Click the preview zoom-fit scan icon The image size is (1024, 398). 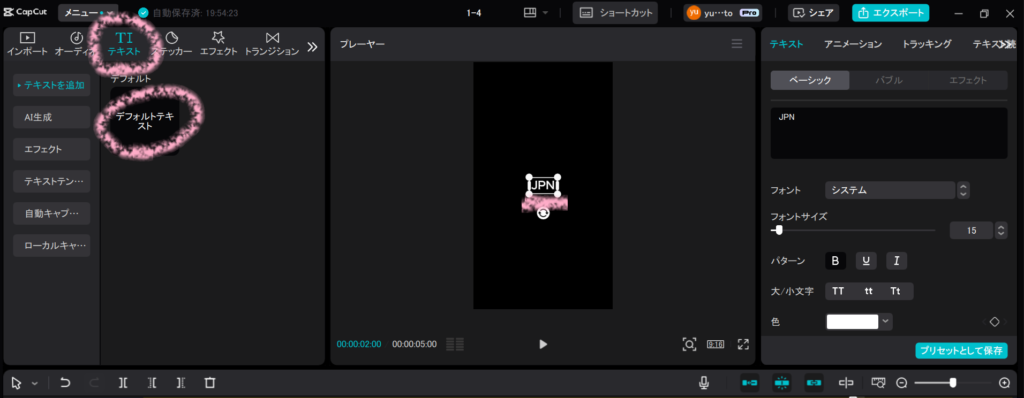(x=689, y=344)
